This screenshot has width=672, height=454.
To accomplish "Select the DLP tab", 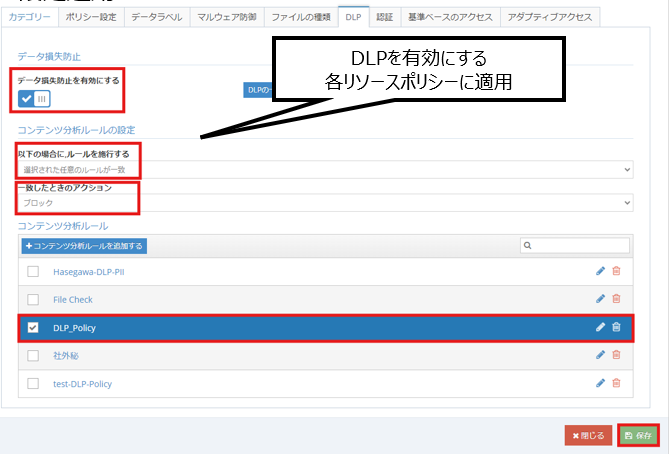I will pos(354,17).
